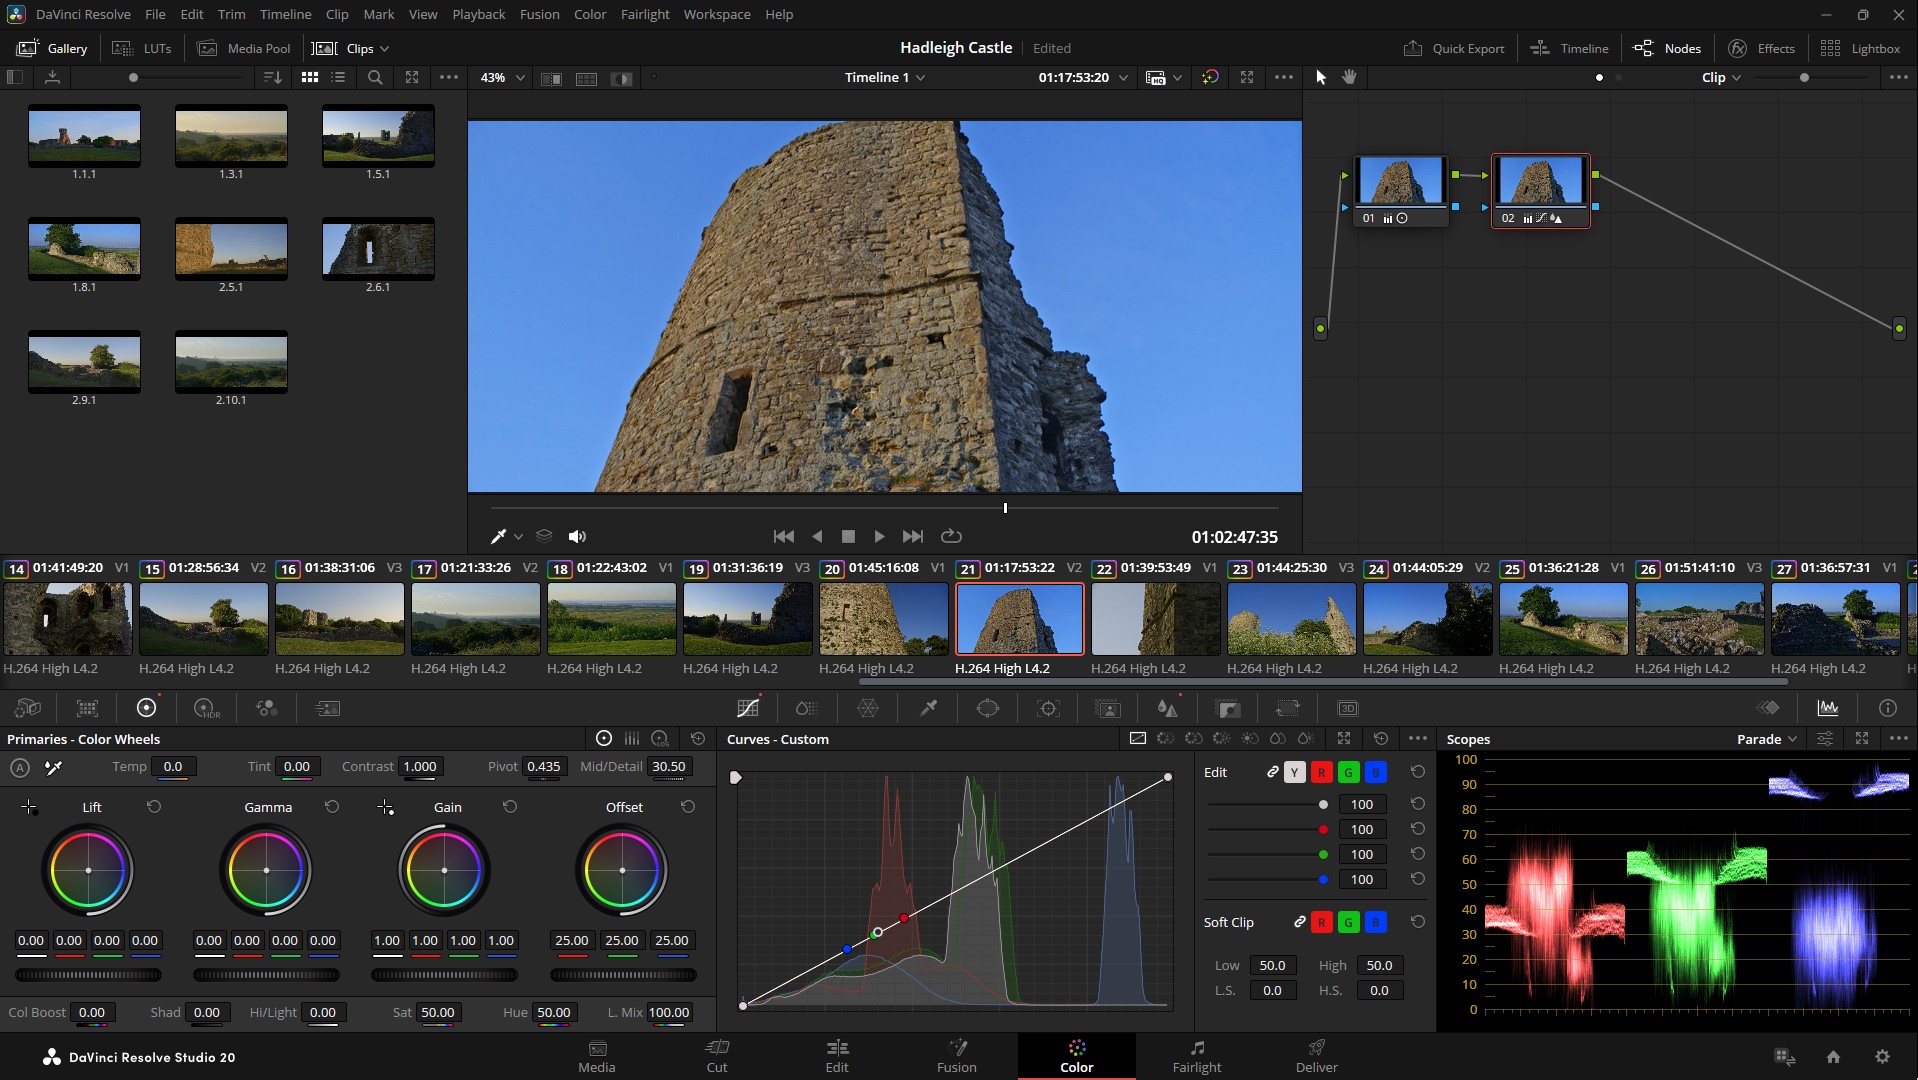Open the Camera Raw palette
The image size is (1918, 1080).
click(28, 708)
